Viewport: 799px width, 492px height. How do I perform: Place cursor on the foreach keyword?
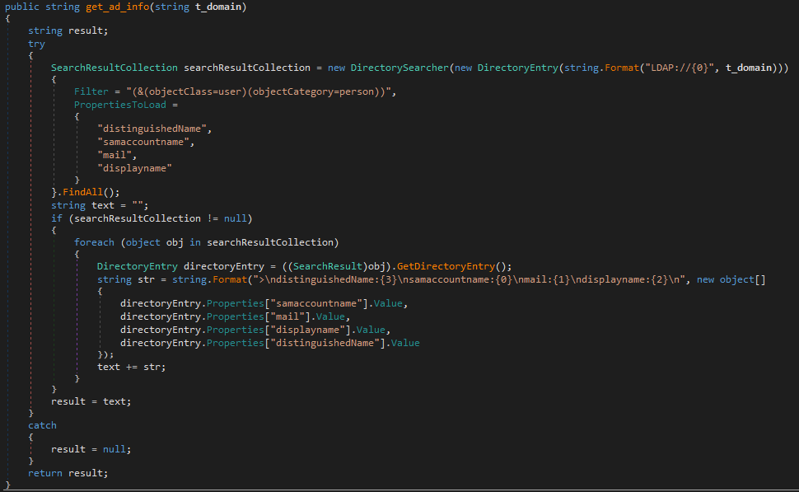pos(95,242)
